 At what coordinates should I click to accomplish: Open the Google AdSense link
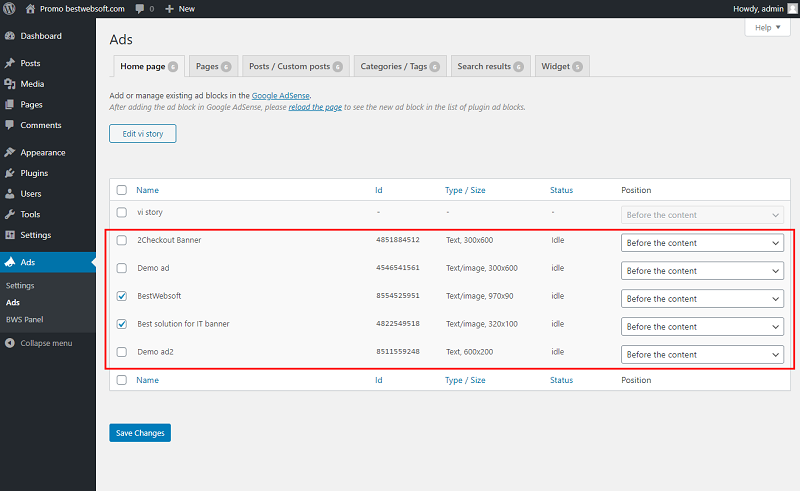(x=281, y=95)
